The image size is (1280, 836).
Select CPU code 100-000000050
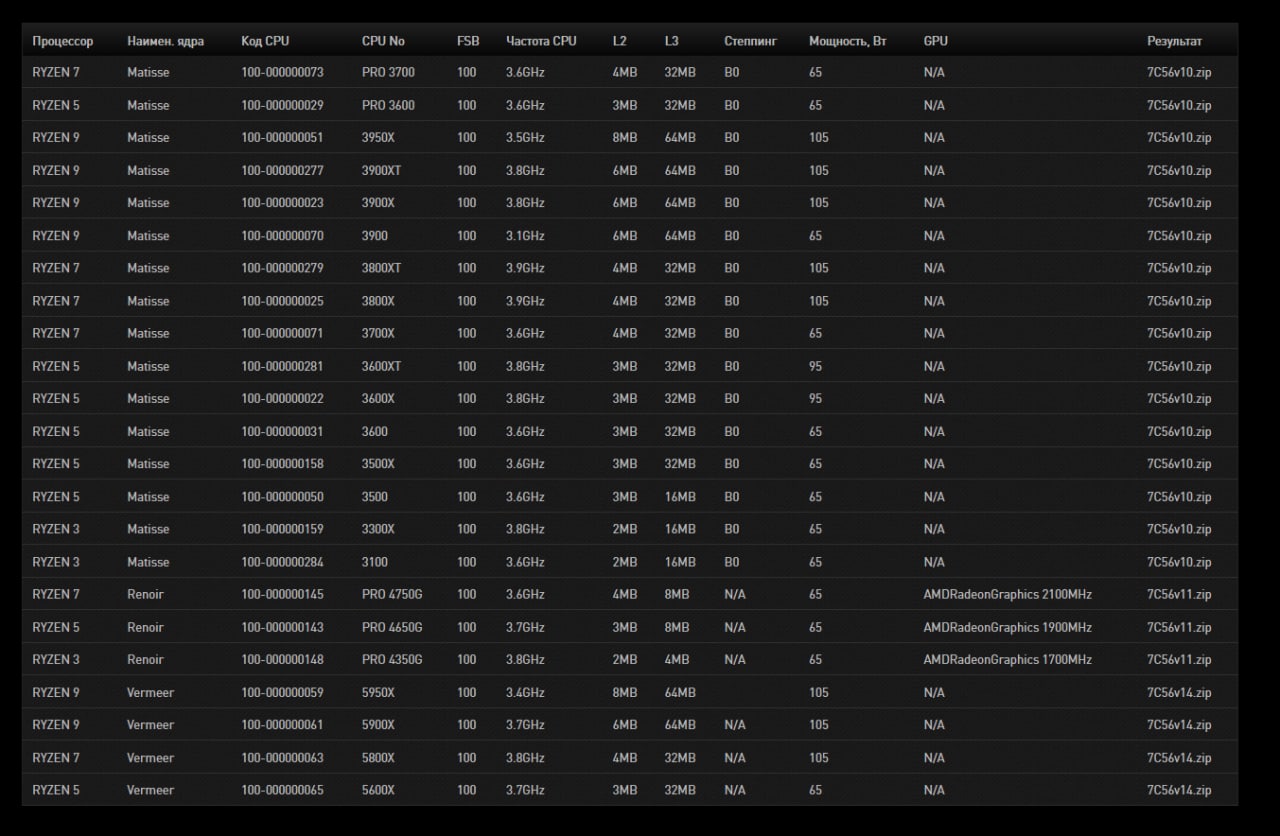[282, 497]
